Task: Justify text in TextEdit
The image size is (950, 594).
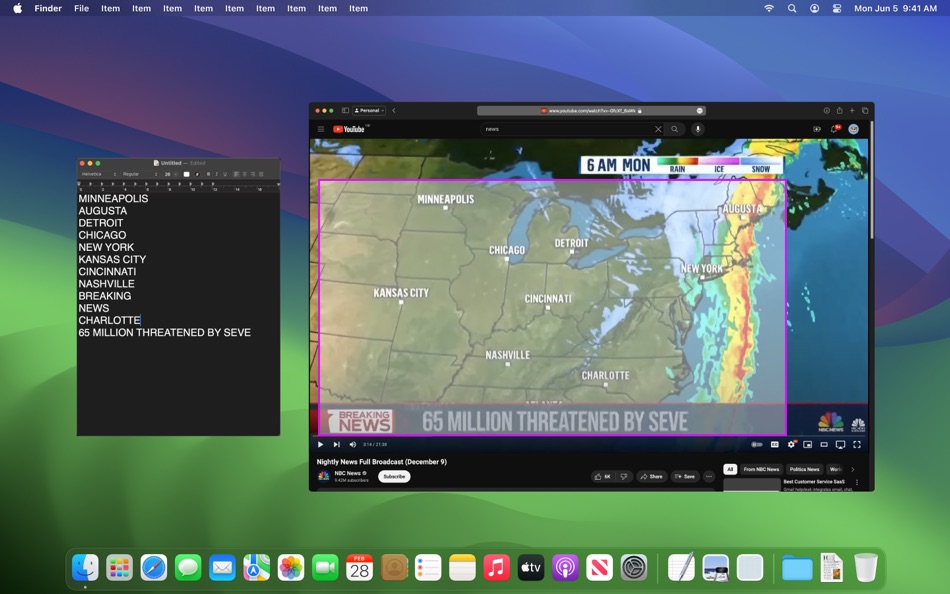Action: click(x=261, y=174)
